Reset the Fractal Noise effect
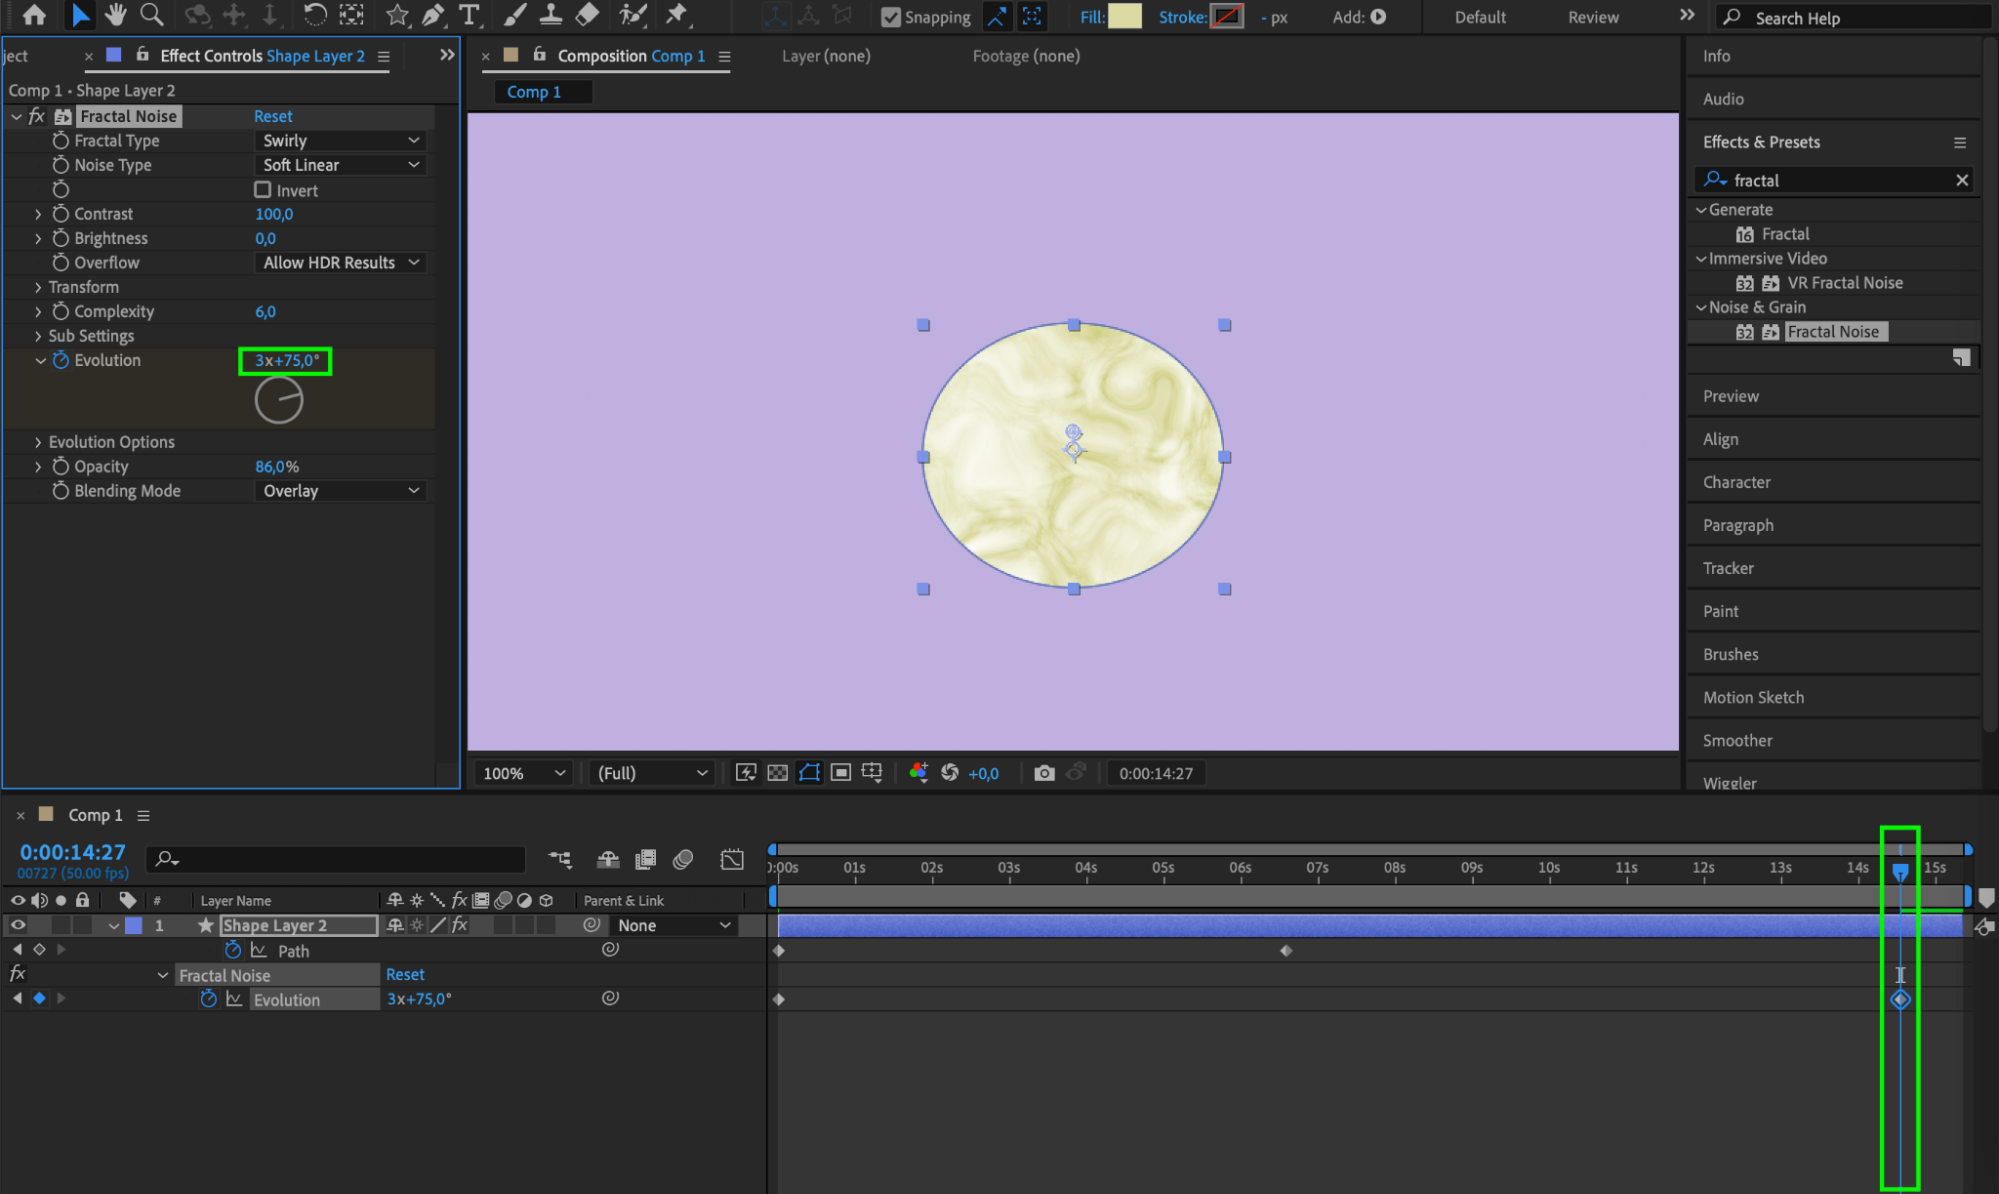The image size is (1999, 1194). 273,116
